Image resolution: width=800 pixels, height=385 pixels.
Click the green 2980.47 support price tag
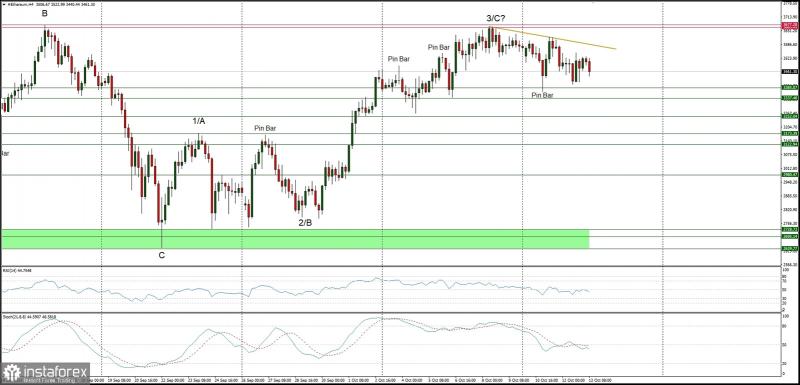[790, 174]
